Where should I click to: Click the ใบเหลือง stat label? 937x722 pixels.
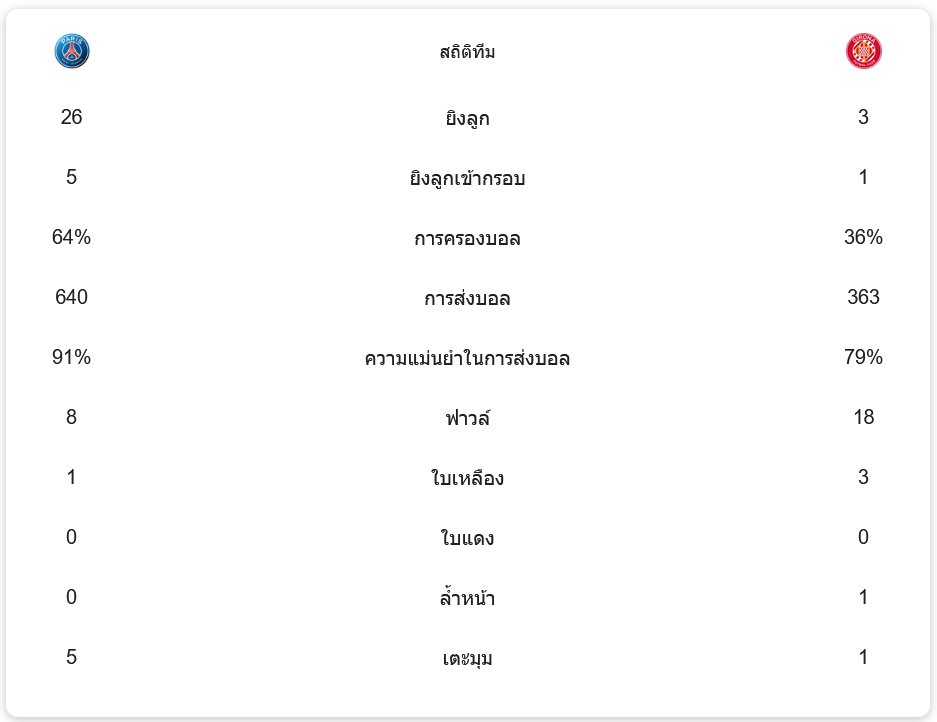click(x=467, y=479)
